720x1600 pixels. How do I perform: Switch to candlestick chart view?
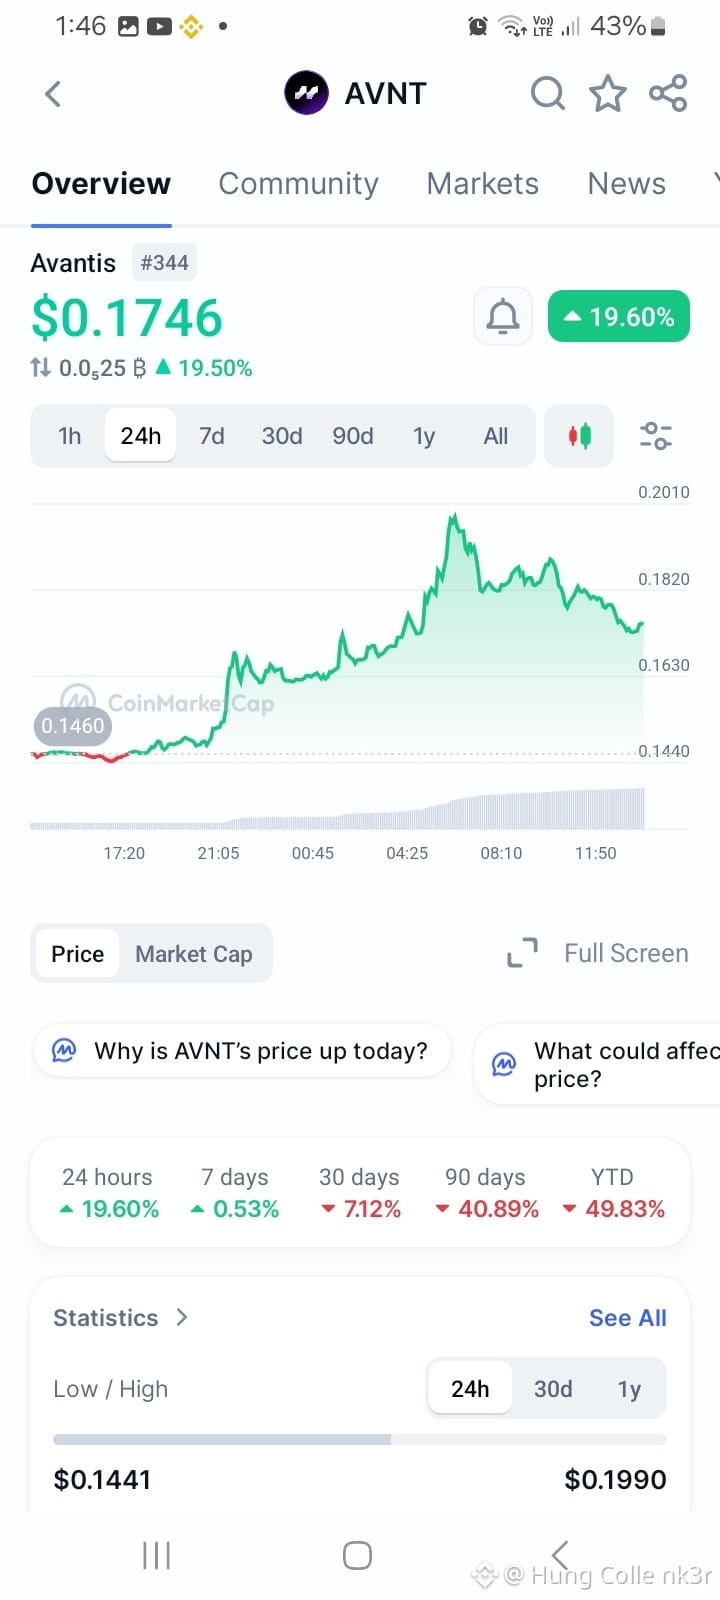click(579, 436)
